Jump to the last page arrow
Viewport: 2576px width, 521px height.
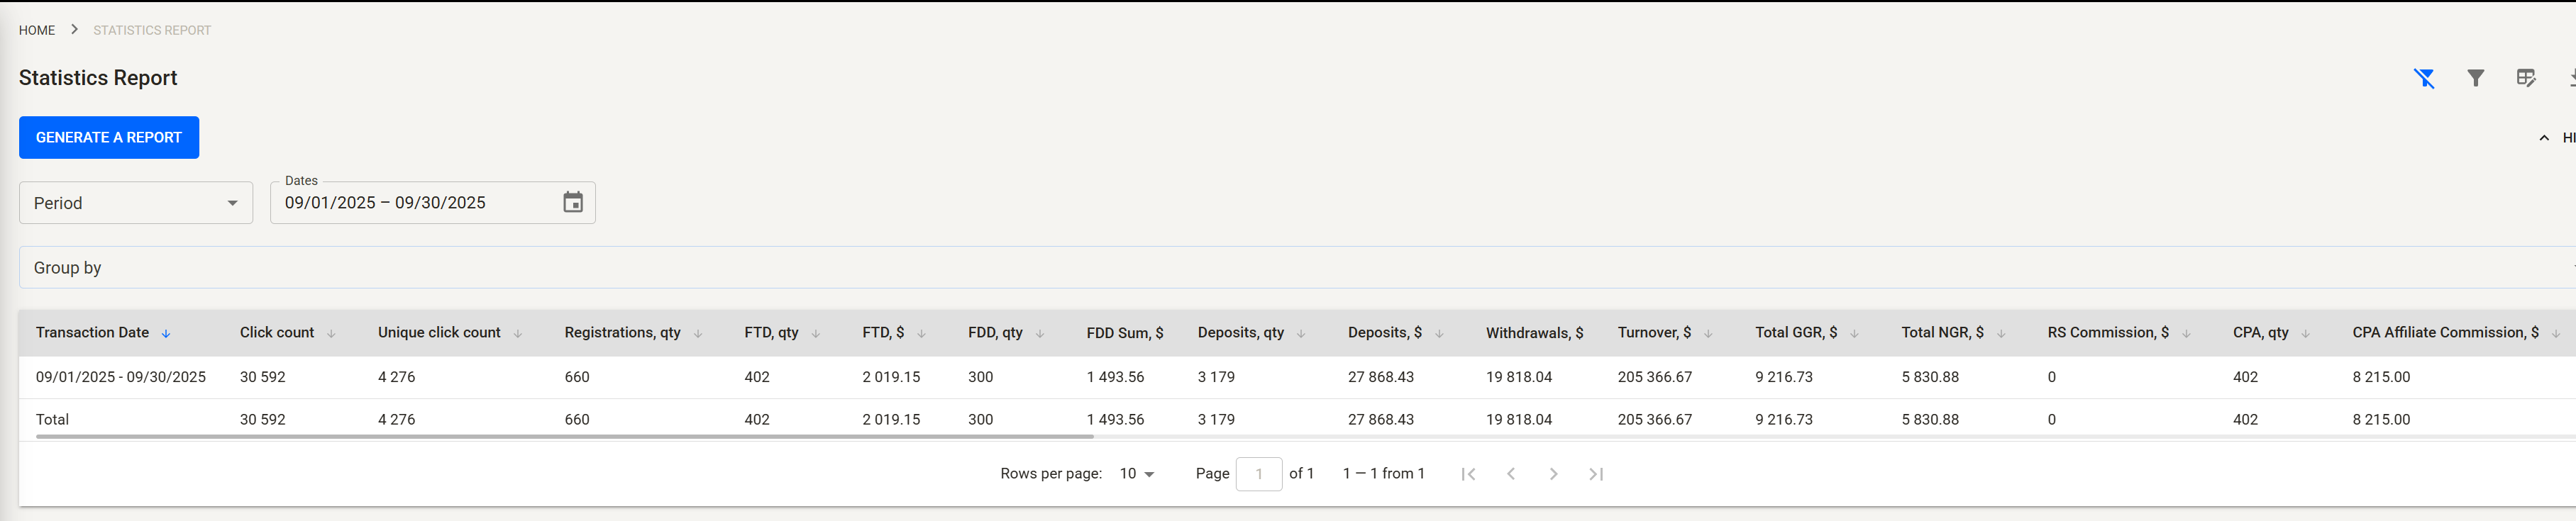(1596, 474)
